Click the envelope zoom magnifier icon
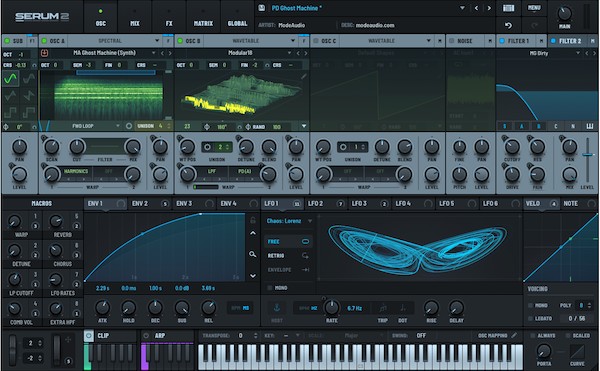Image resolution: width=600 pixels, height=371 pixels. [253, 254]
